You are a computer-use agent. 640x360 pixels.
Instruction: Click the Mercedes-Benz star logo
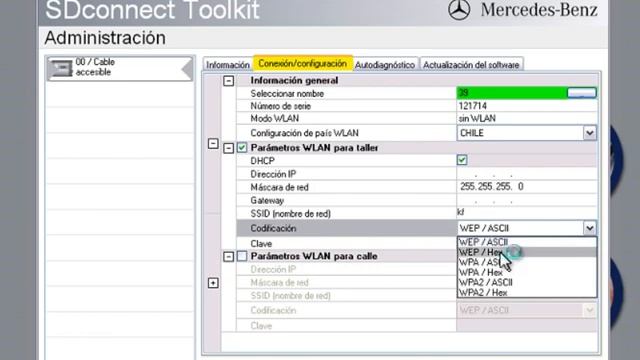click(459, 10)
